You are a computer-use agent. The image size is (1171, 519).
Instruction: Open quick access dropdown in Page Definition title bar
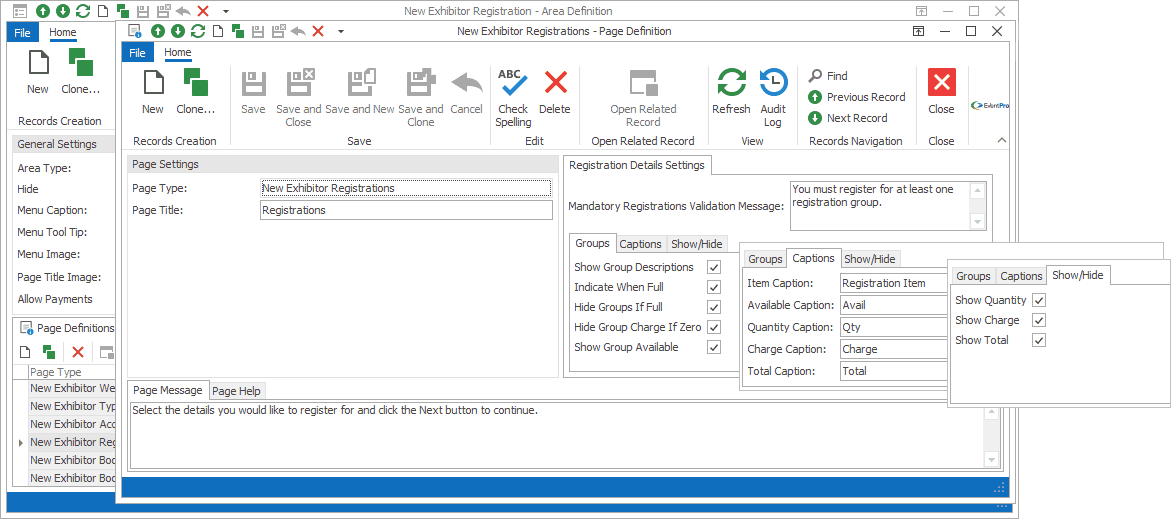pos(341,31)
